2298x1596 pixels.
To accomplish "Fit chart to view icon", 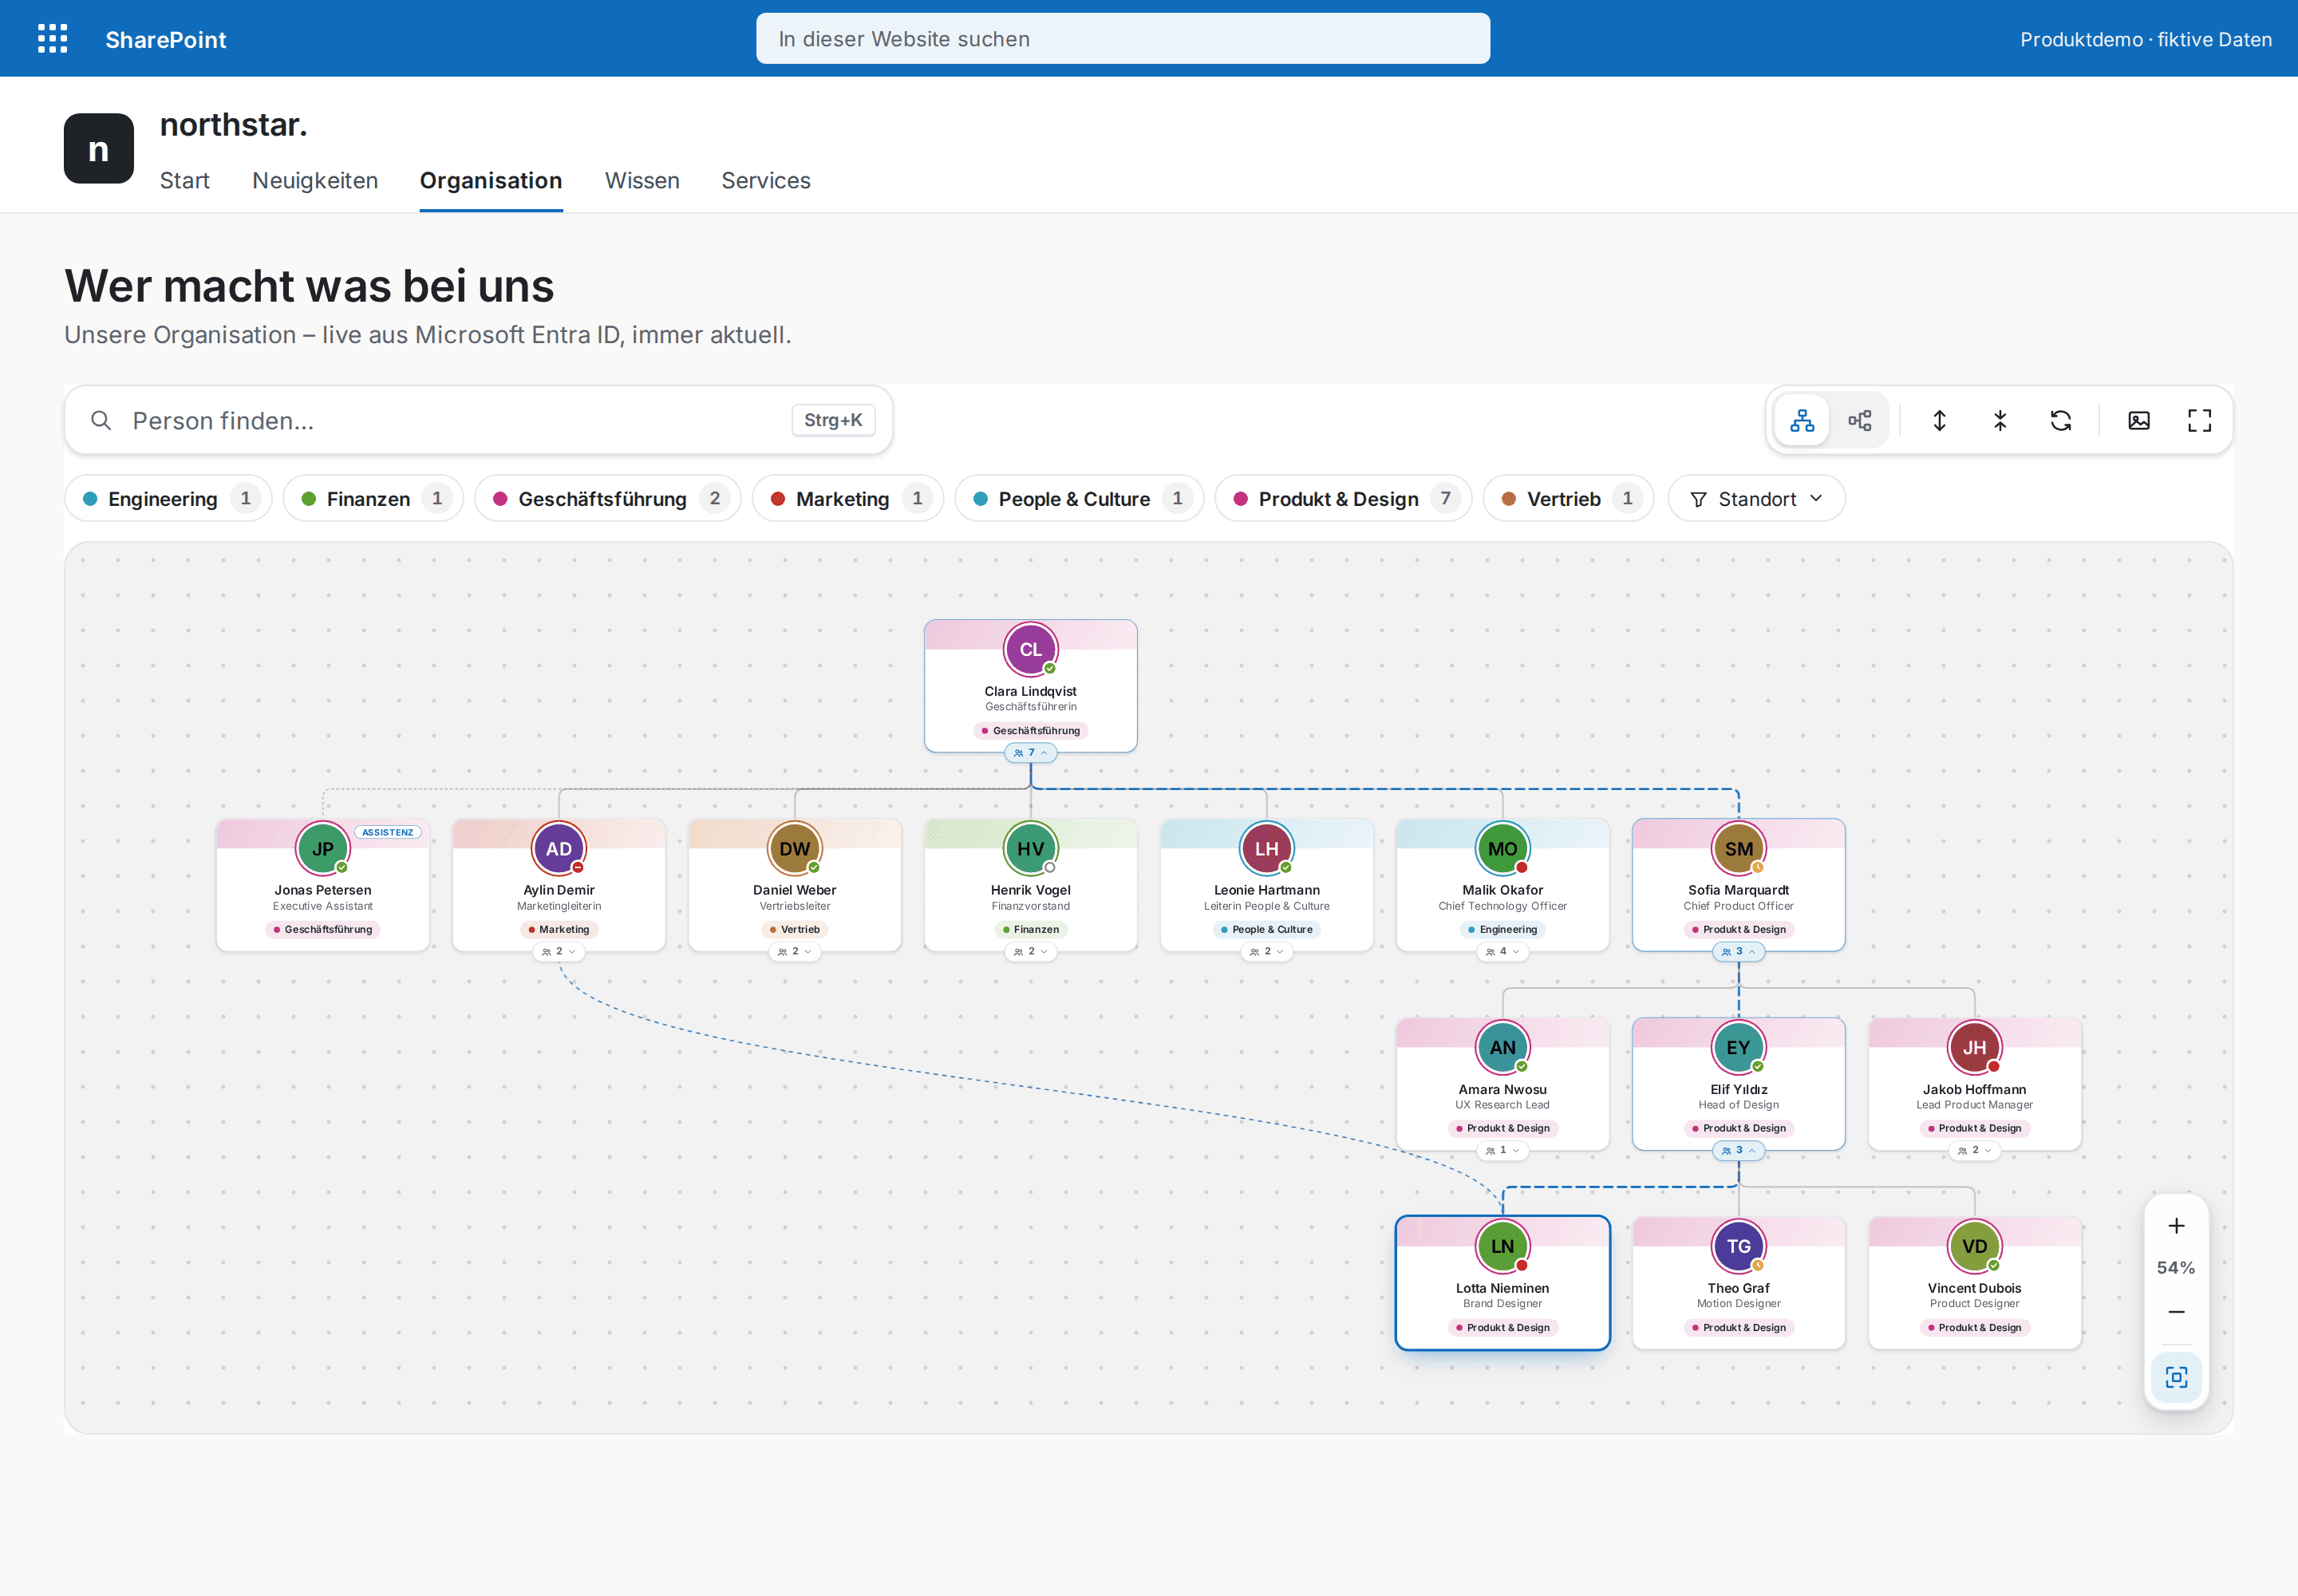I will (x=2176, y=1377).
